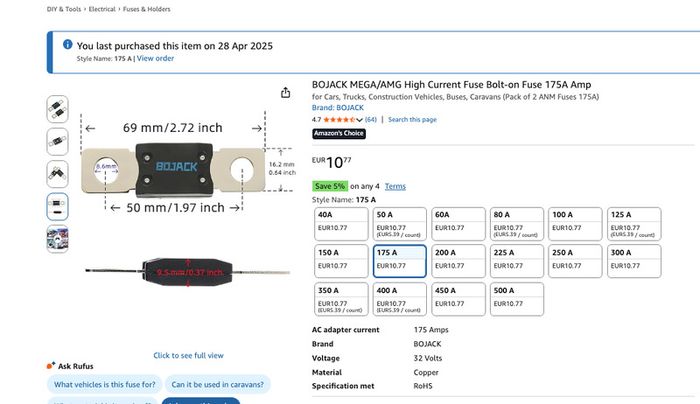The height and width of the screenshot is (404, 700).
Task: Open Fuses & Holders breadcrumb
Action: click(x=146, y=9)
